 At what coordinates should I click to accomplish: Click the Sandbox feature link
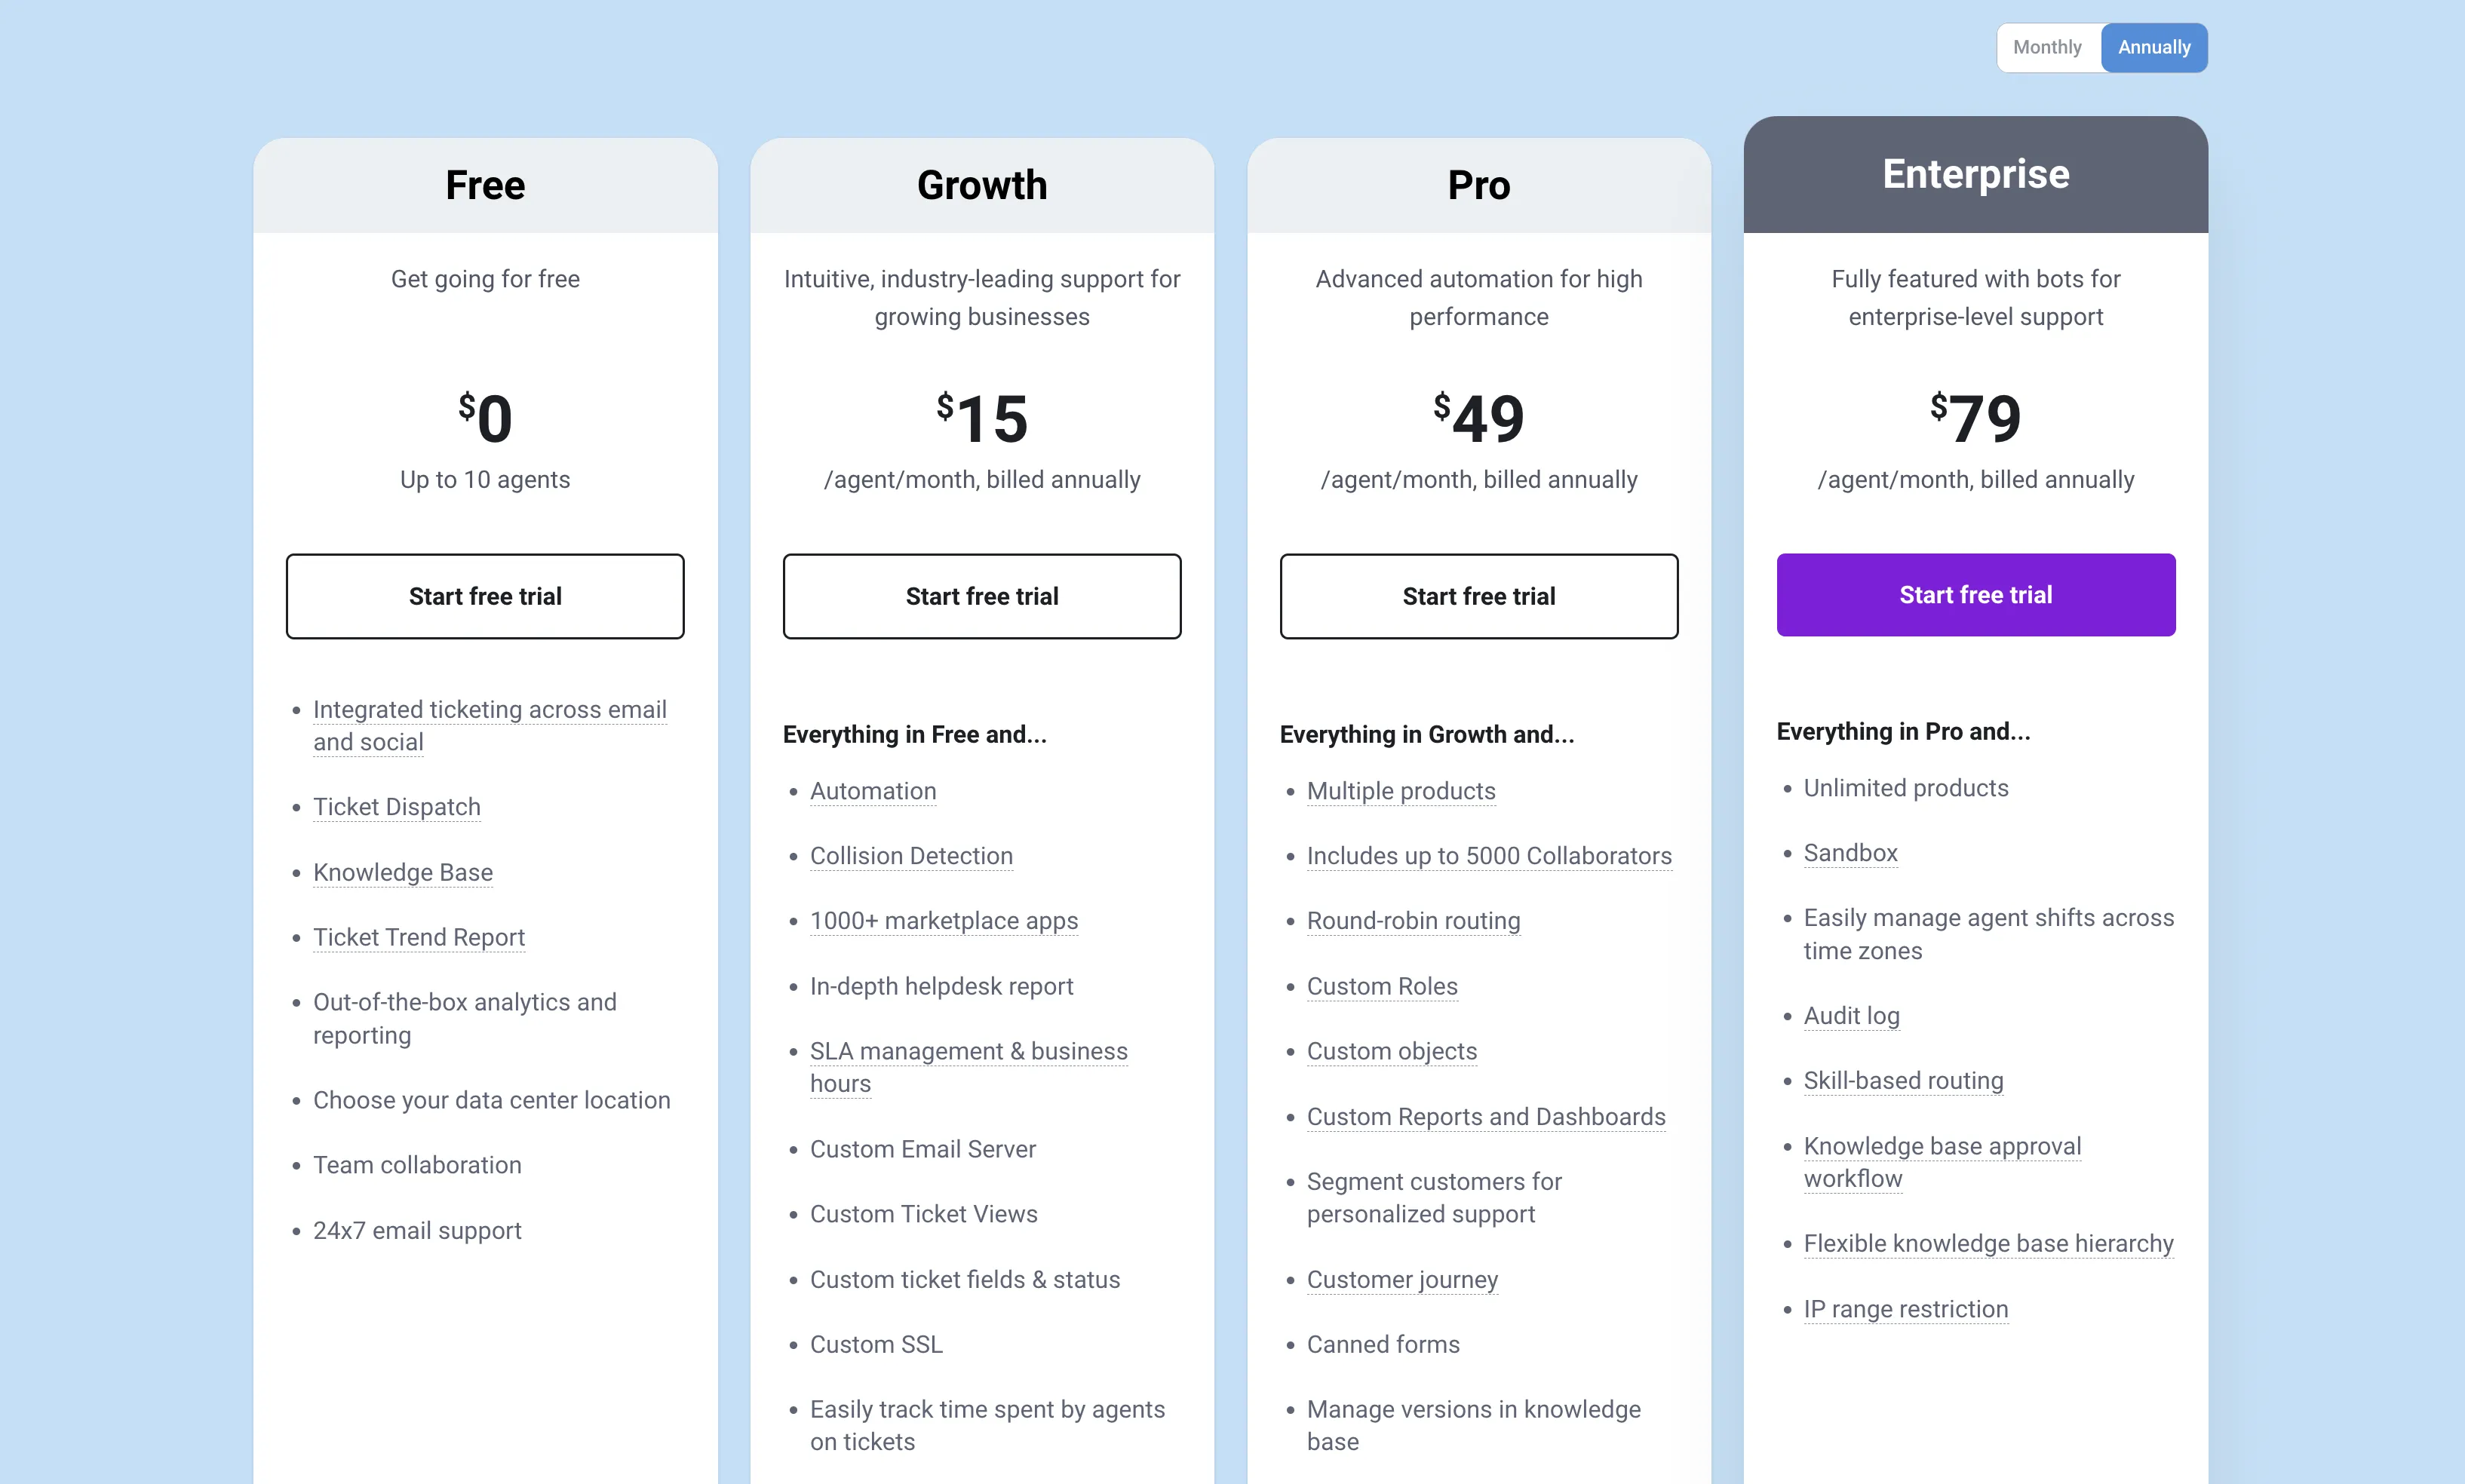(x=1850, y=853)
